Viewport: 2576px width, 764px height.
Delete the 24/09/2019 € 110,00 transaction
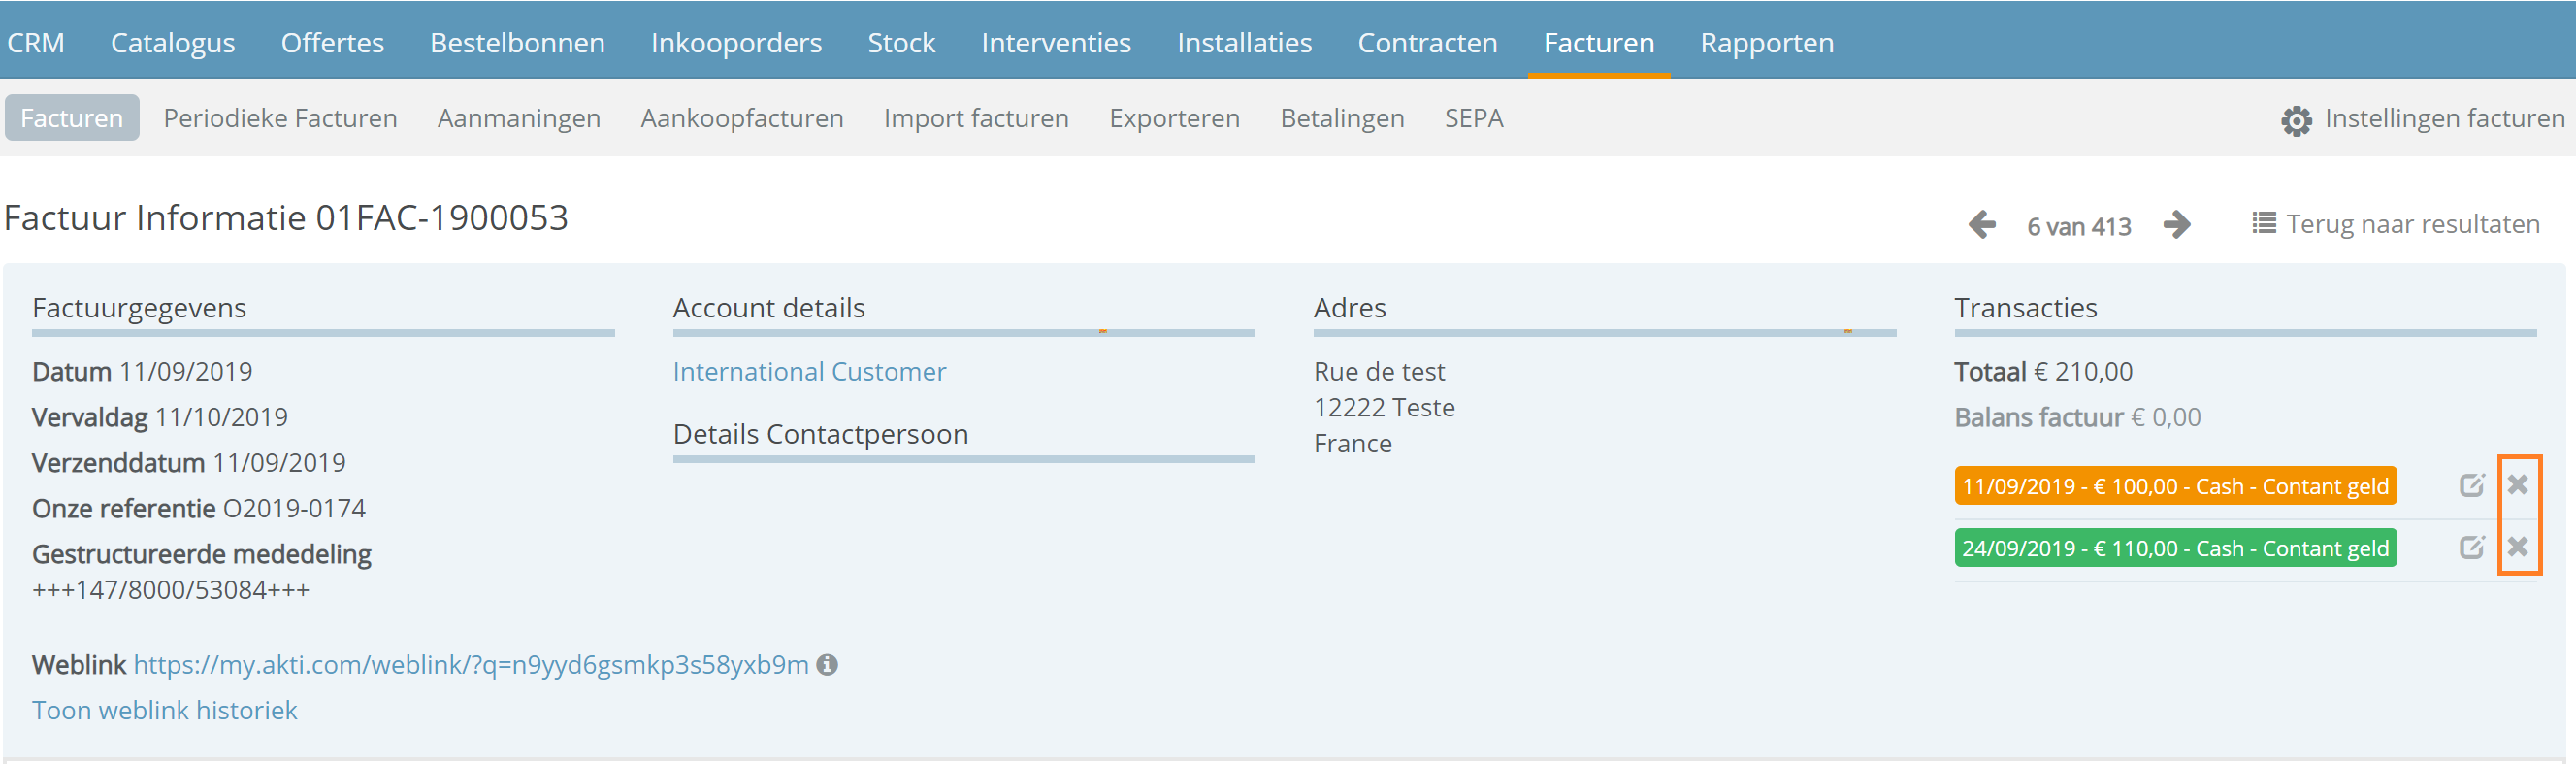(x=2517, y=547)
